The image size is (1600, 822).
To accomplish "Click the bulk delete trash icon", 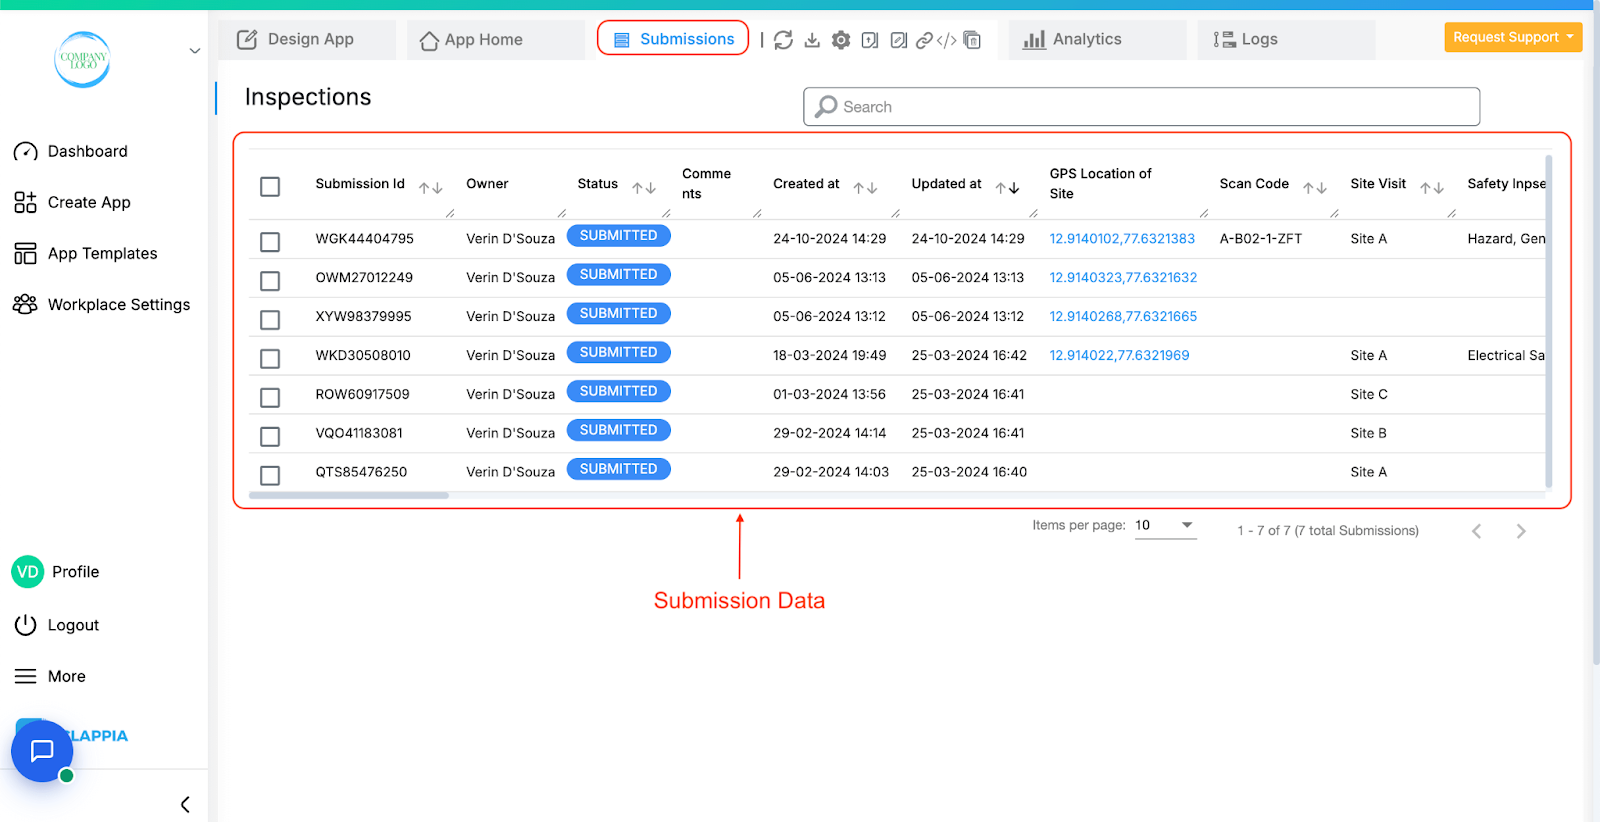I will click(972, 40).
